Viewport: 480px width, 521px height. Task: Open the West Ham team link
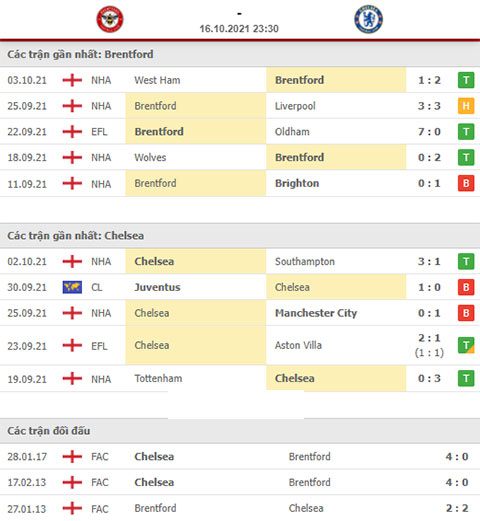point(157,80)
